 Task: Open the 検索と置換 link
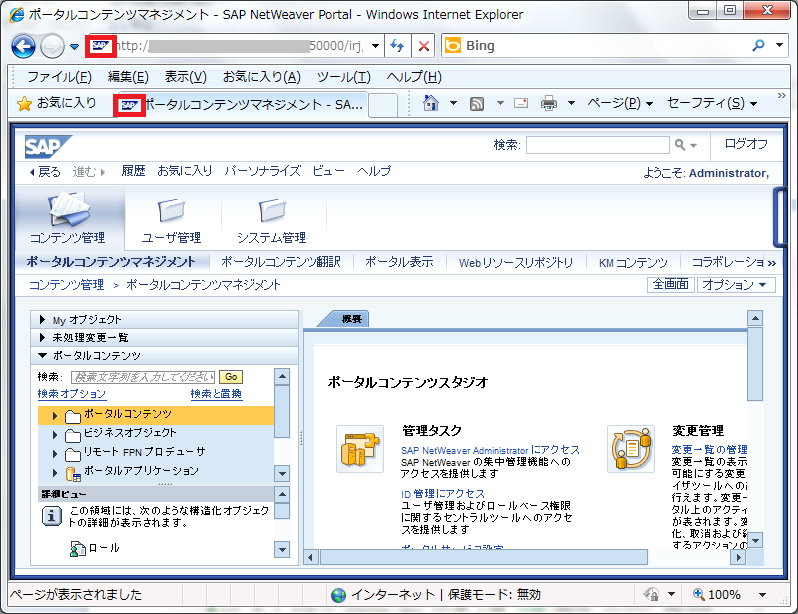click(216, 394)
